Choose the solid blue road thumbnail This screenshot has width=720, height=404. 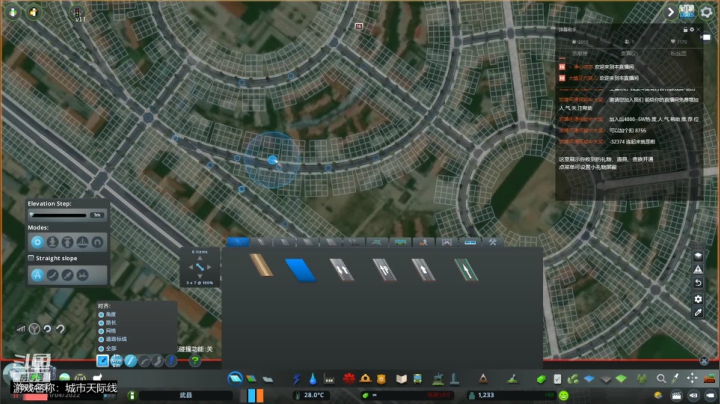(300, 269)
